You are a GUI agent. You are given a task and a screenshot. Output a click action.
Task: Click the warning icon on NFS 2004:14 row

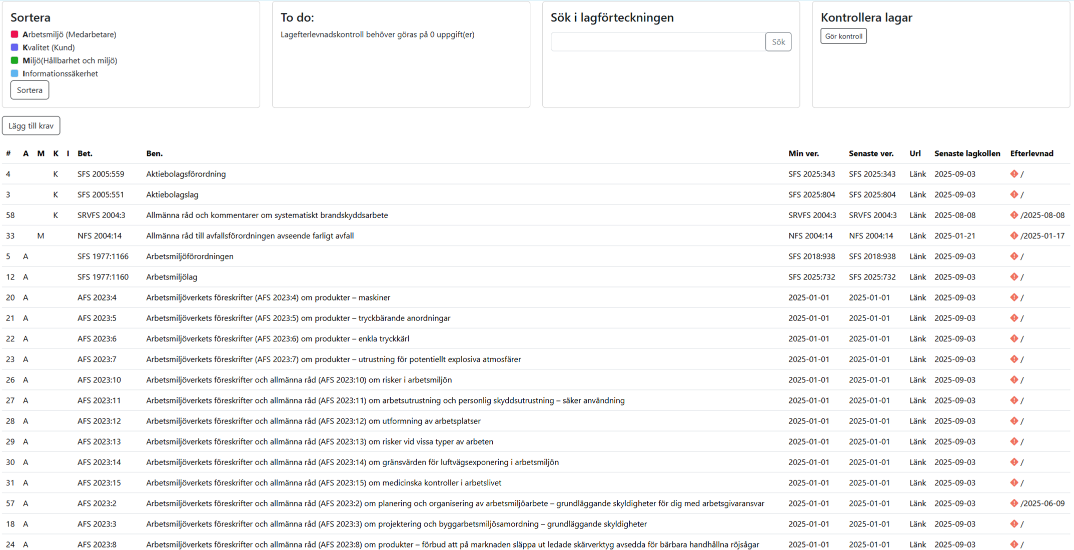pos(1014,236)
